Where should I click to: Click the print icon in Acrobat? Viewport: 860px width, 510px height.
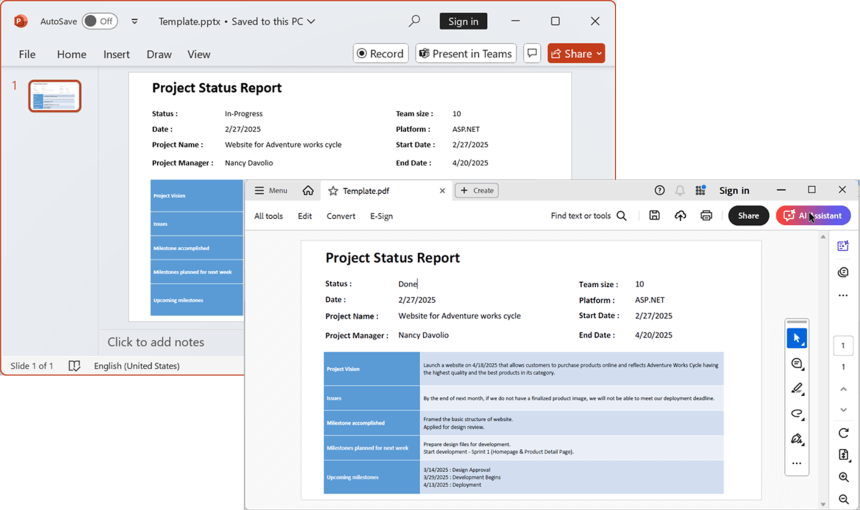click(x=706, y=215)
